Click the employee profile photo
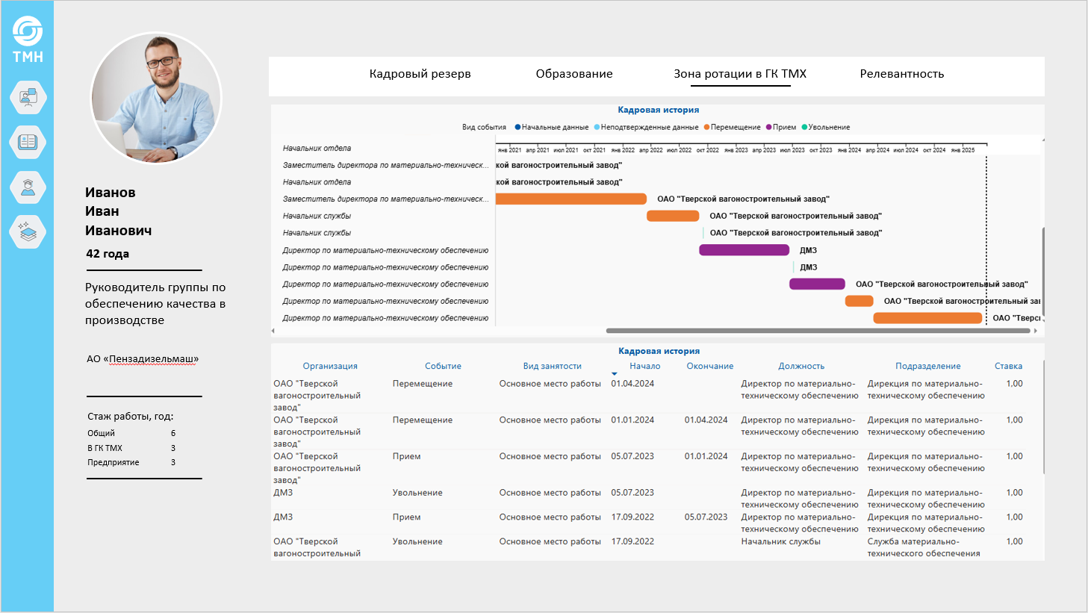The height and width of the screenshot is (613, 1088). tap(156, 97)
